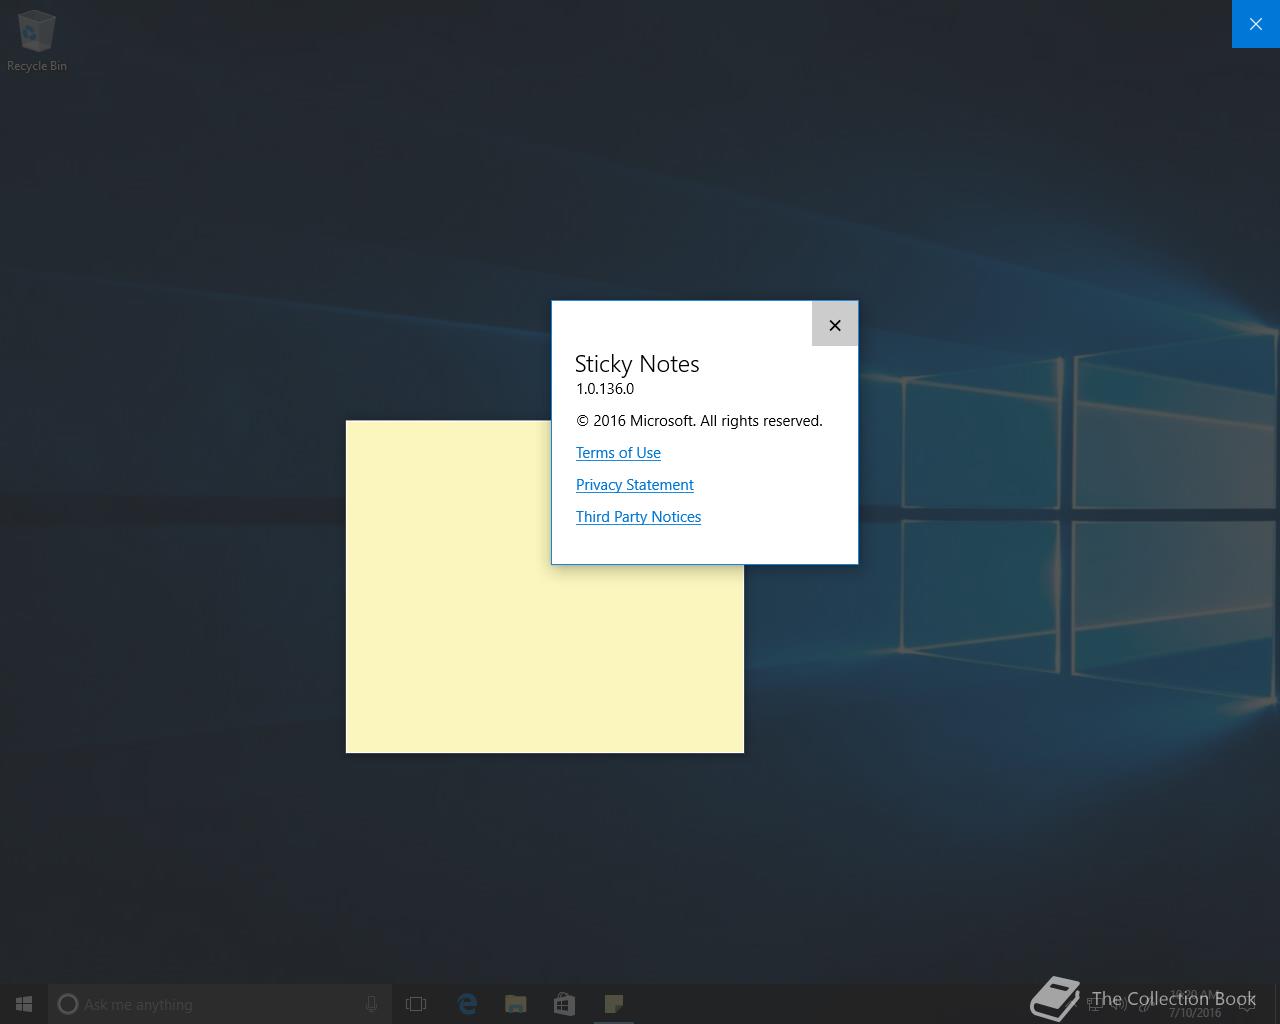Viewport: 1280px width, 1024px height.
Task: Select the Sticky Notes taskbar icon
Action: 613,1004
